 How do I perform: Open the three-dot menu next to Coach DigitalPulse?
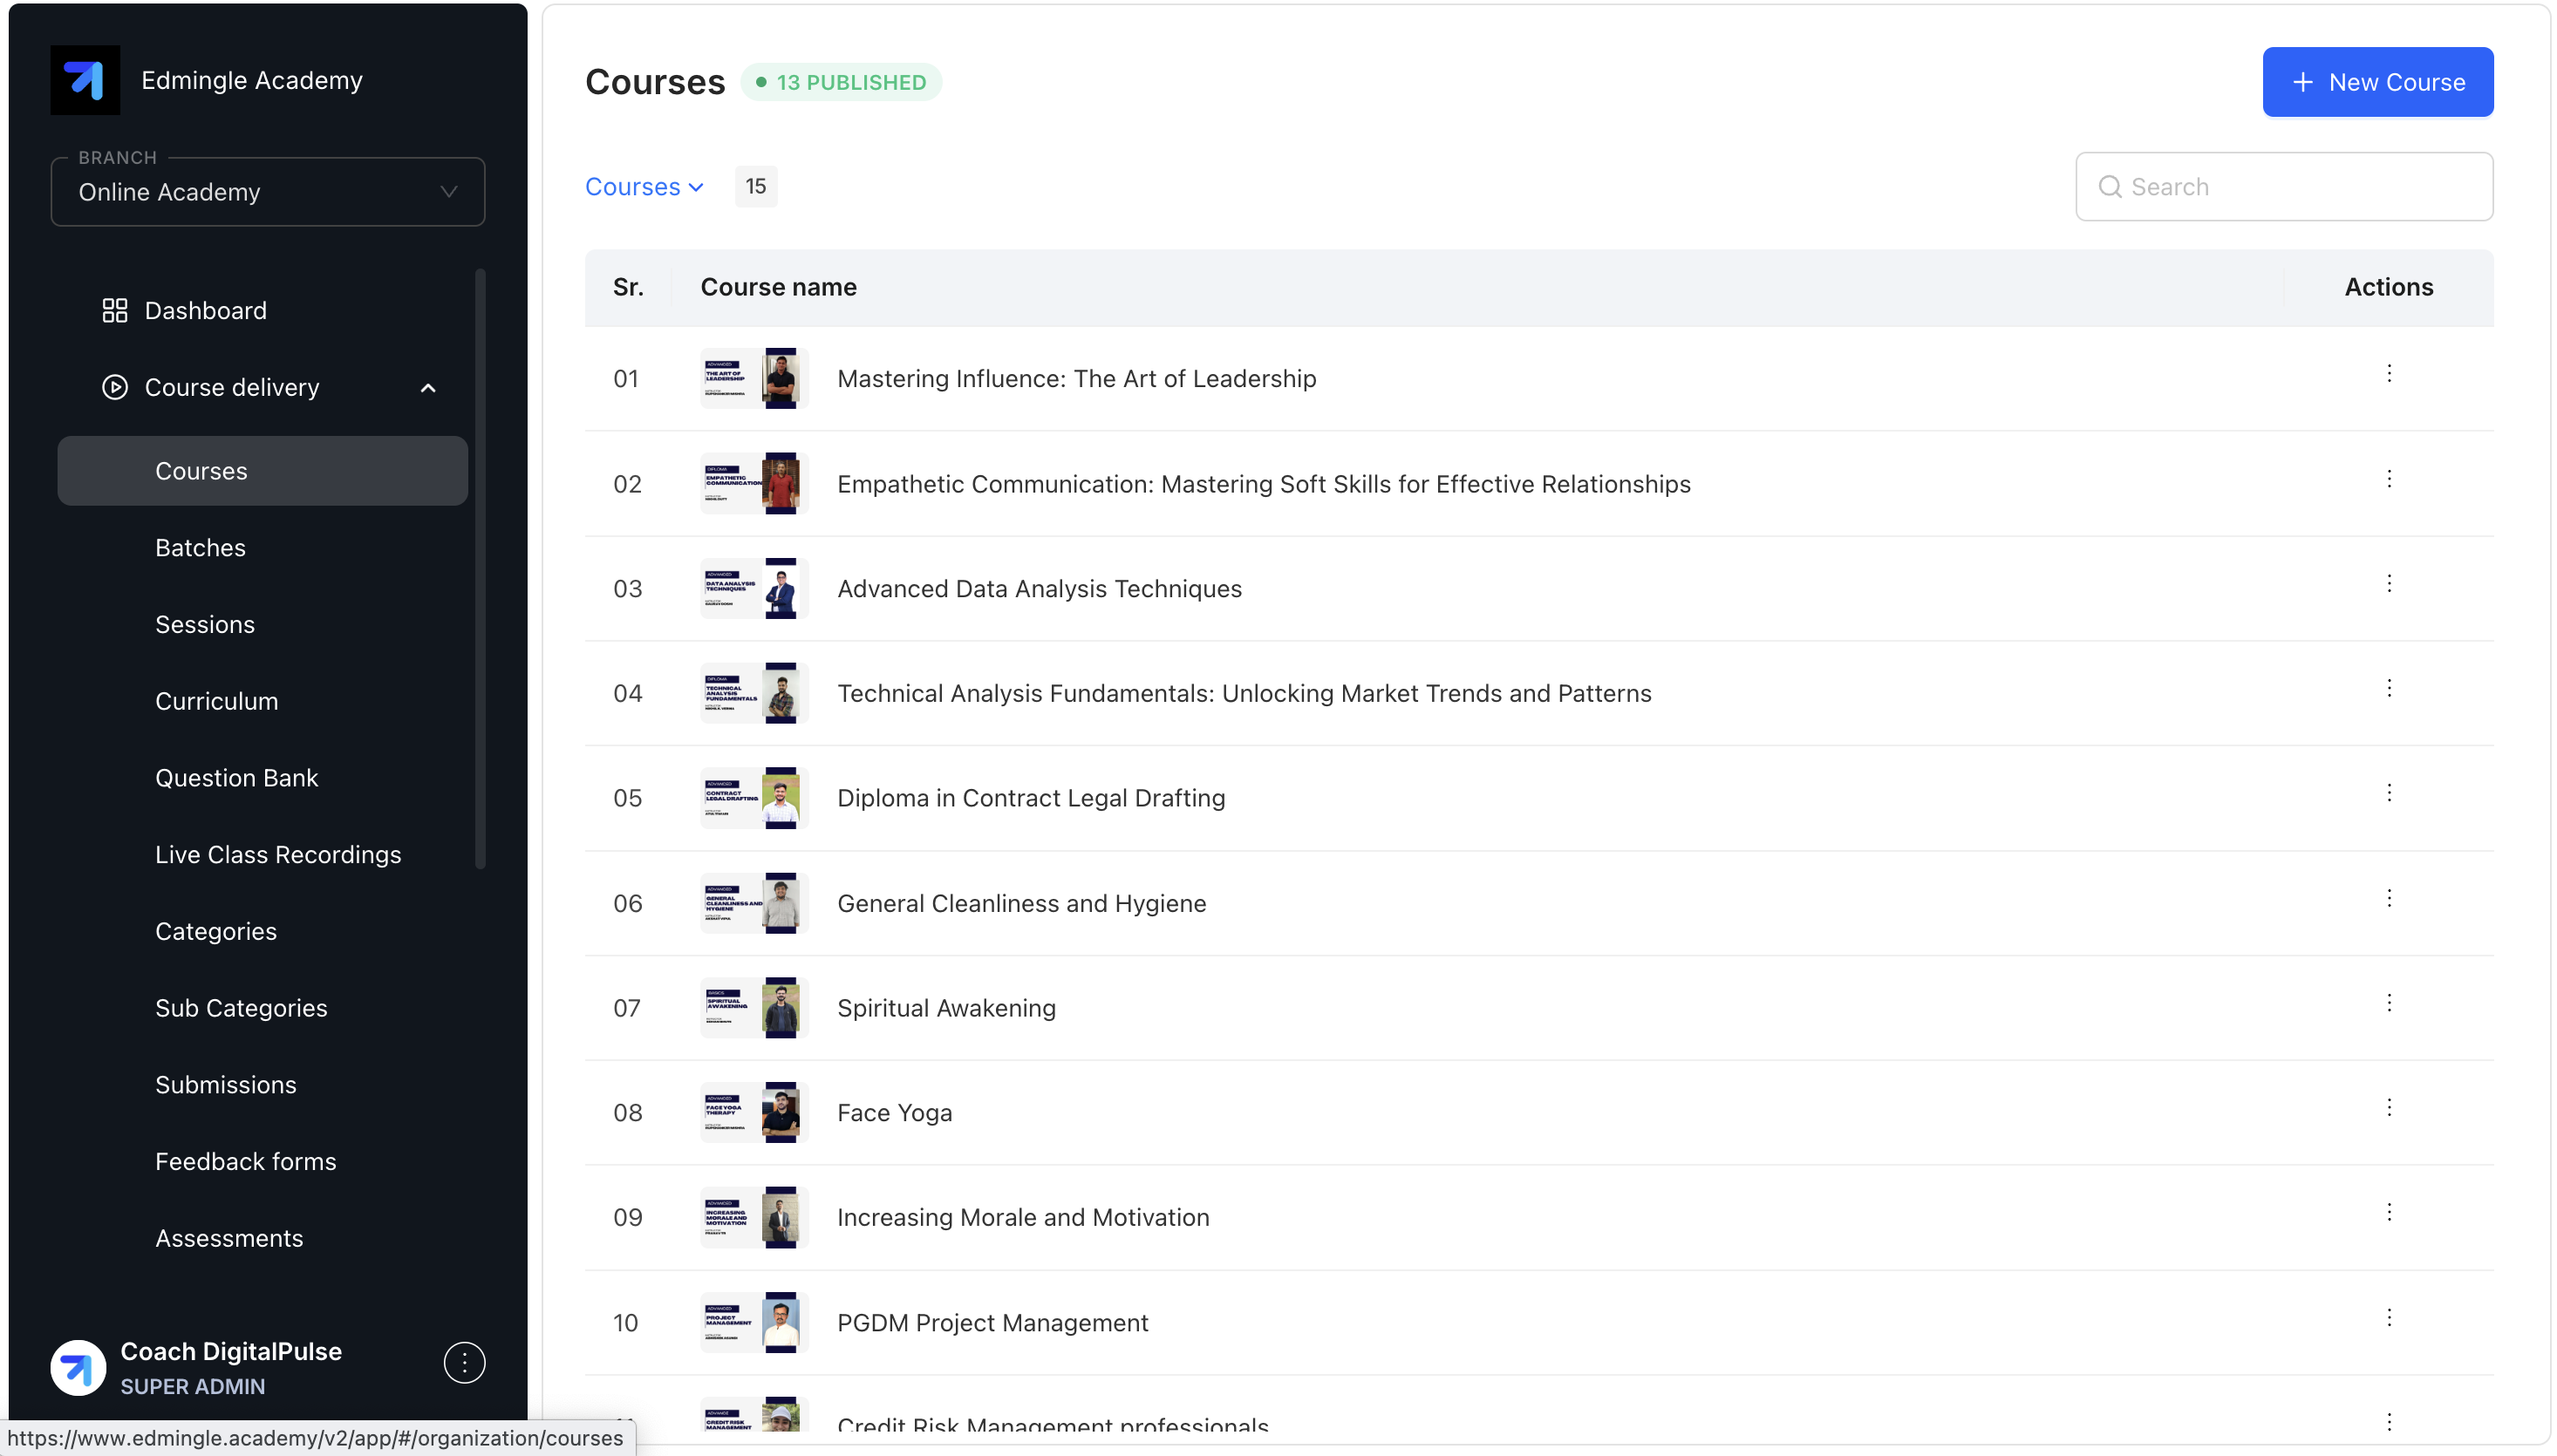tap(464, 1362)
